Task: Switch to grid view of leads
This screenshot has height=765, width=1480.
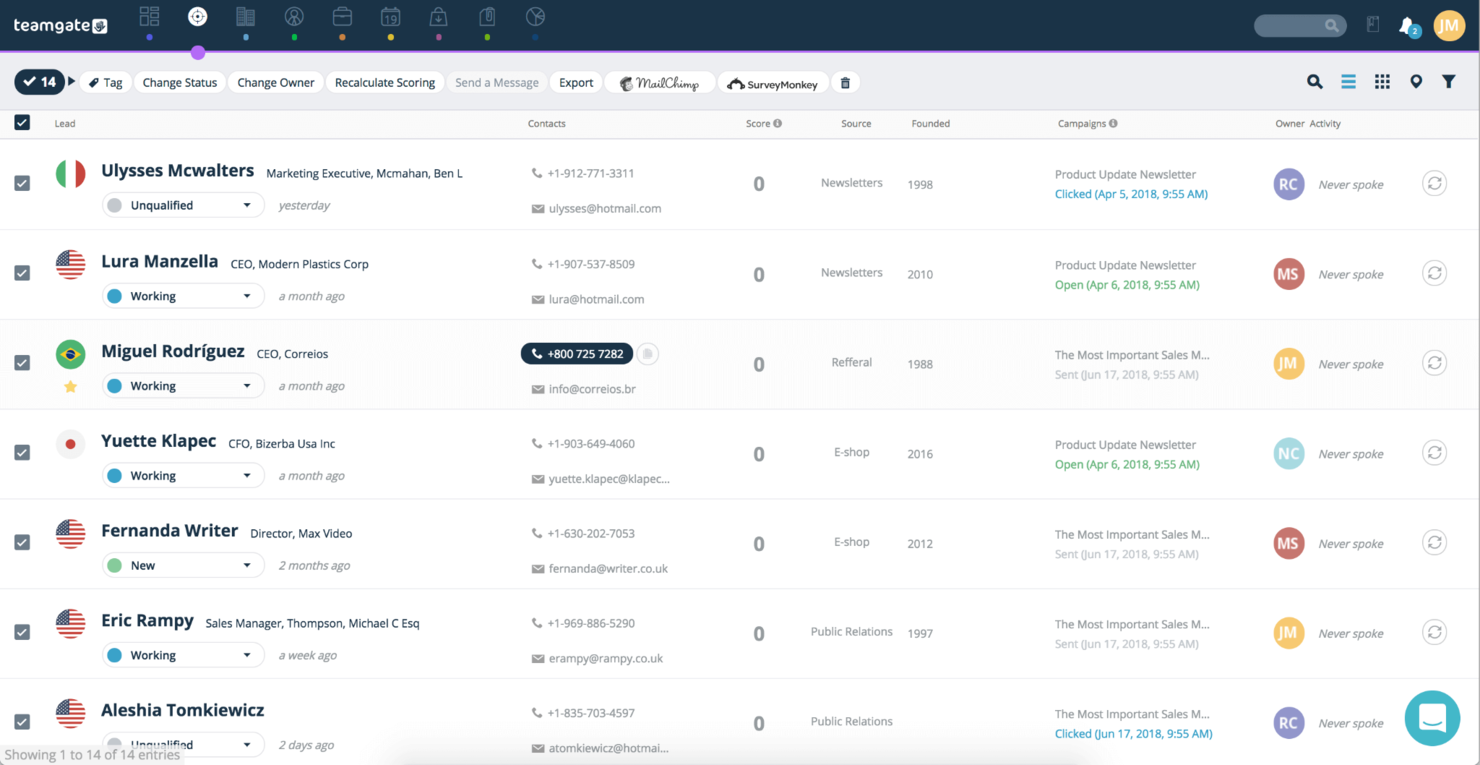Action: click(x=1382, y=81)
